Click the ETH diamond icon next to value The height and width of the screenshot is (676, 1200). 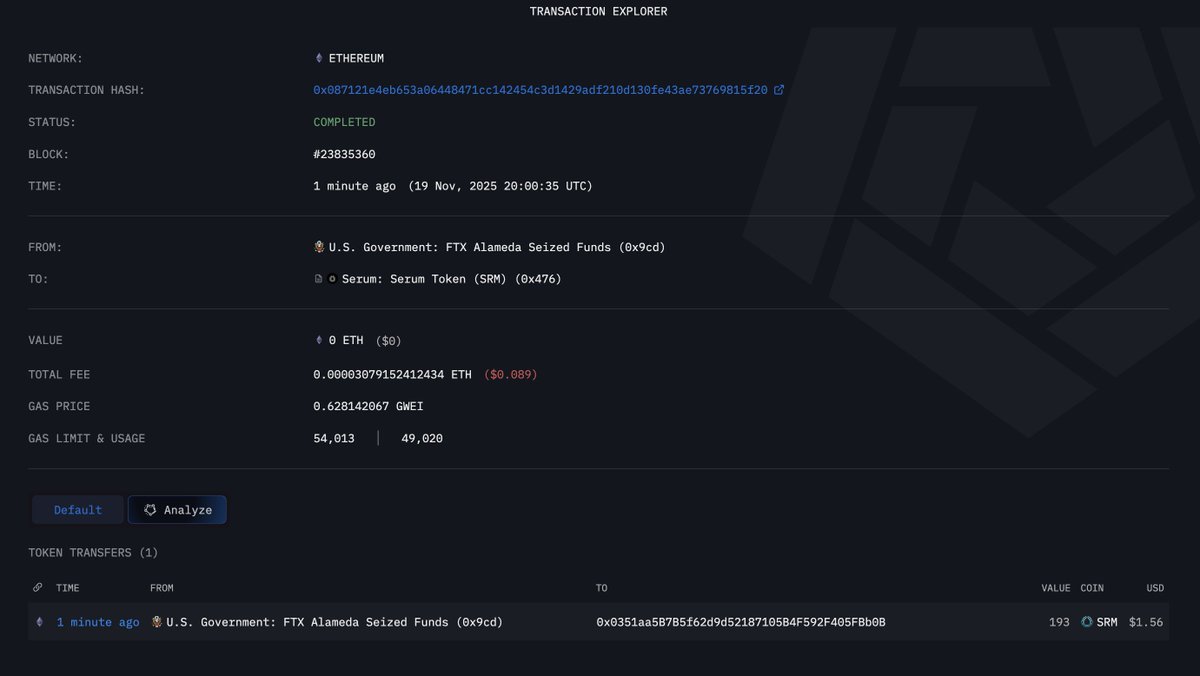(318, 339)
